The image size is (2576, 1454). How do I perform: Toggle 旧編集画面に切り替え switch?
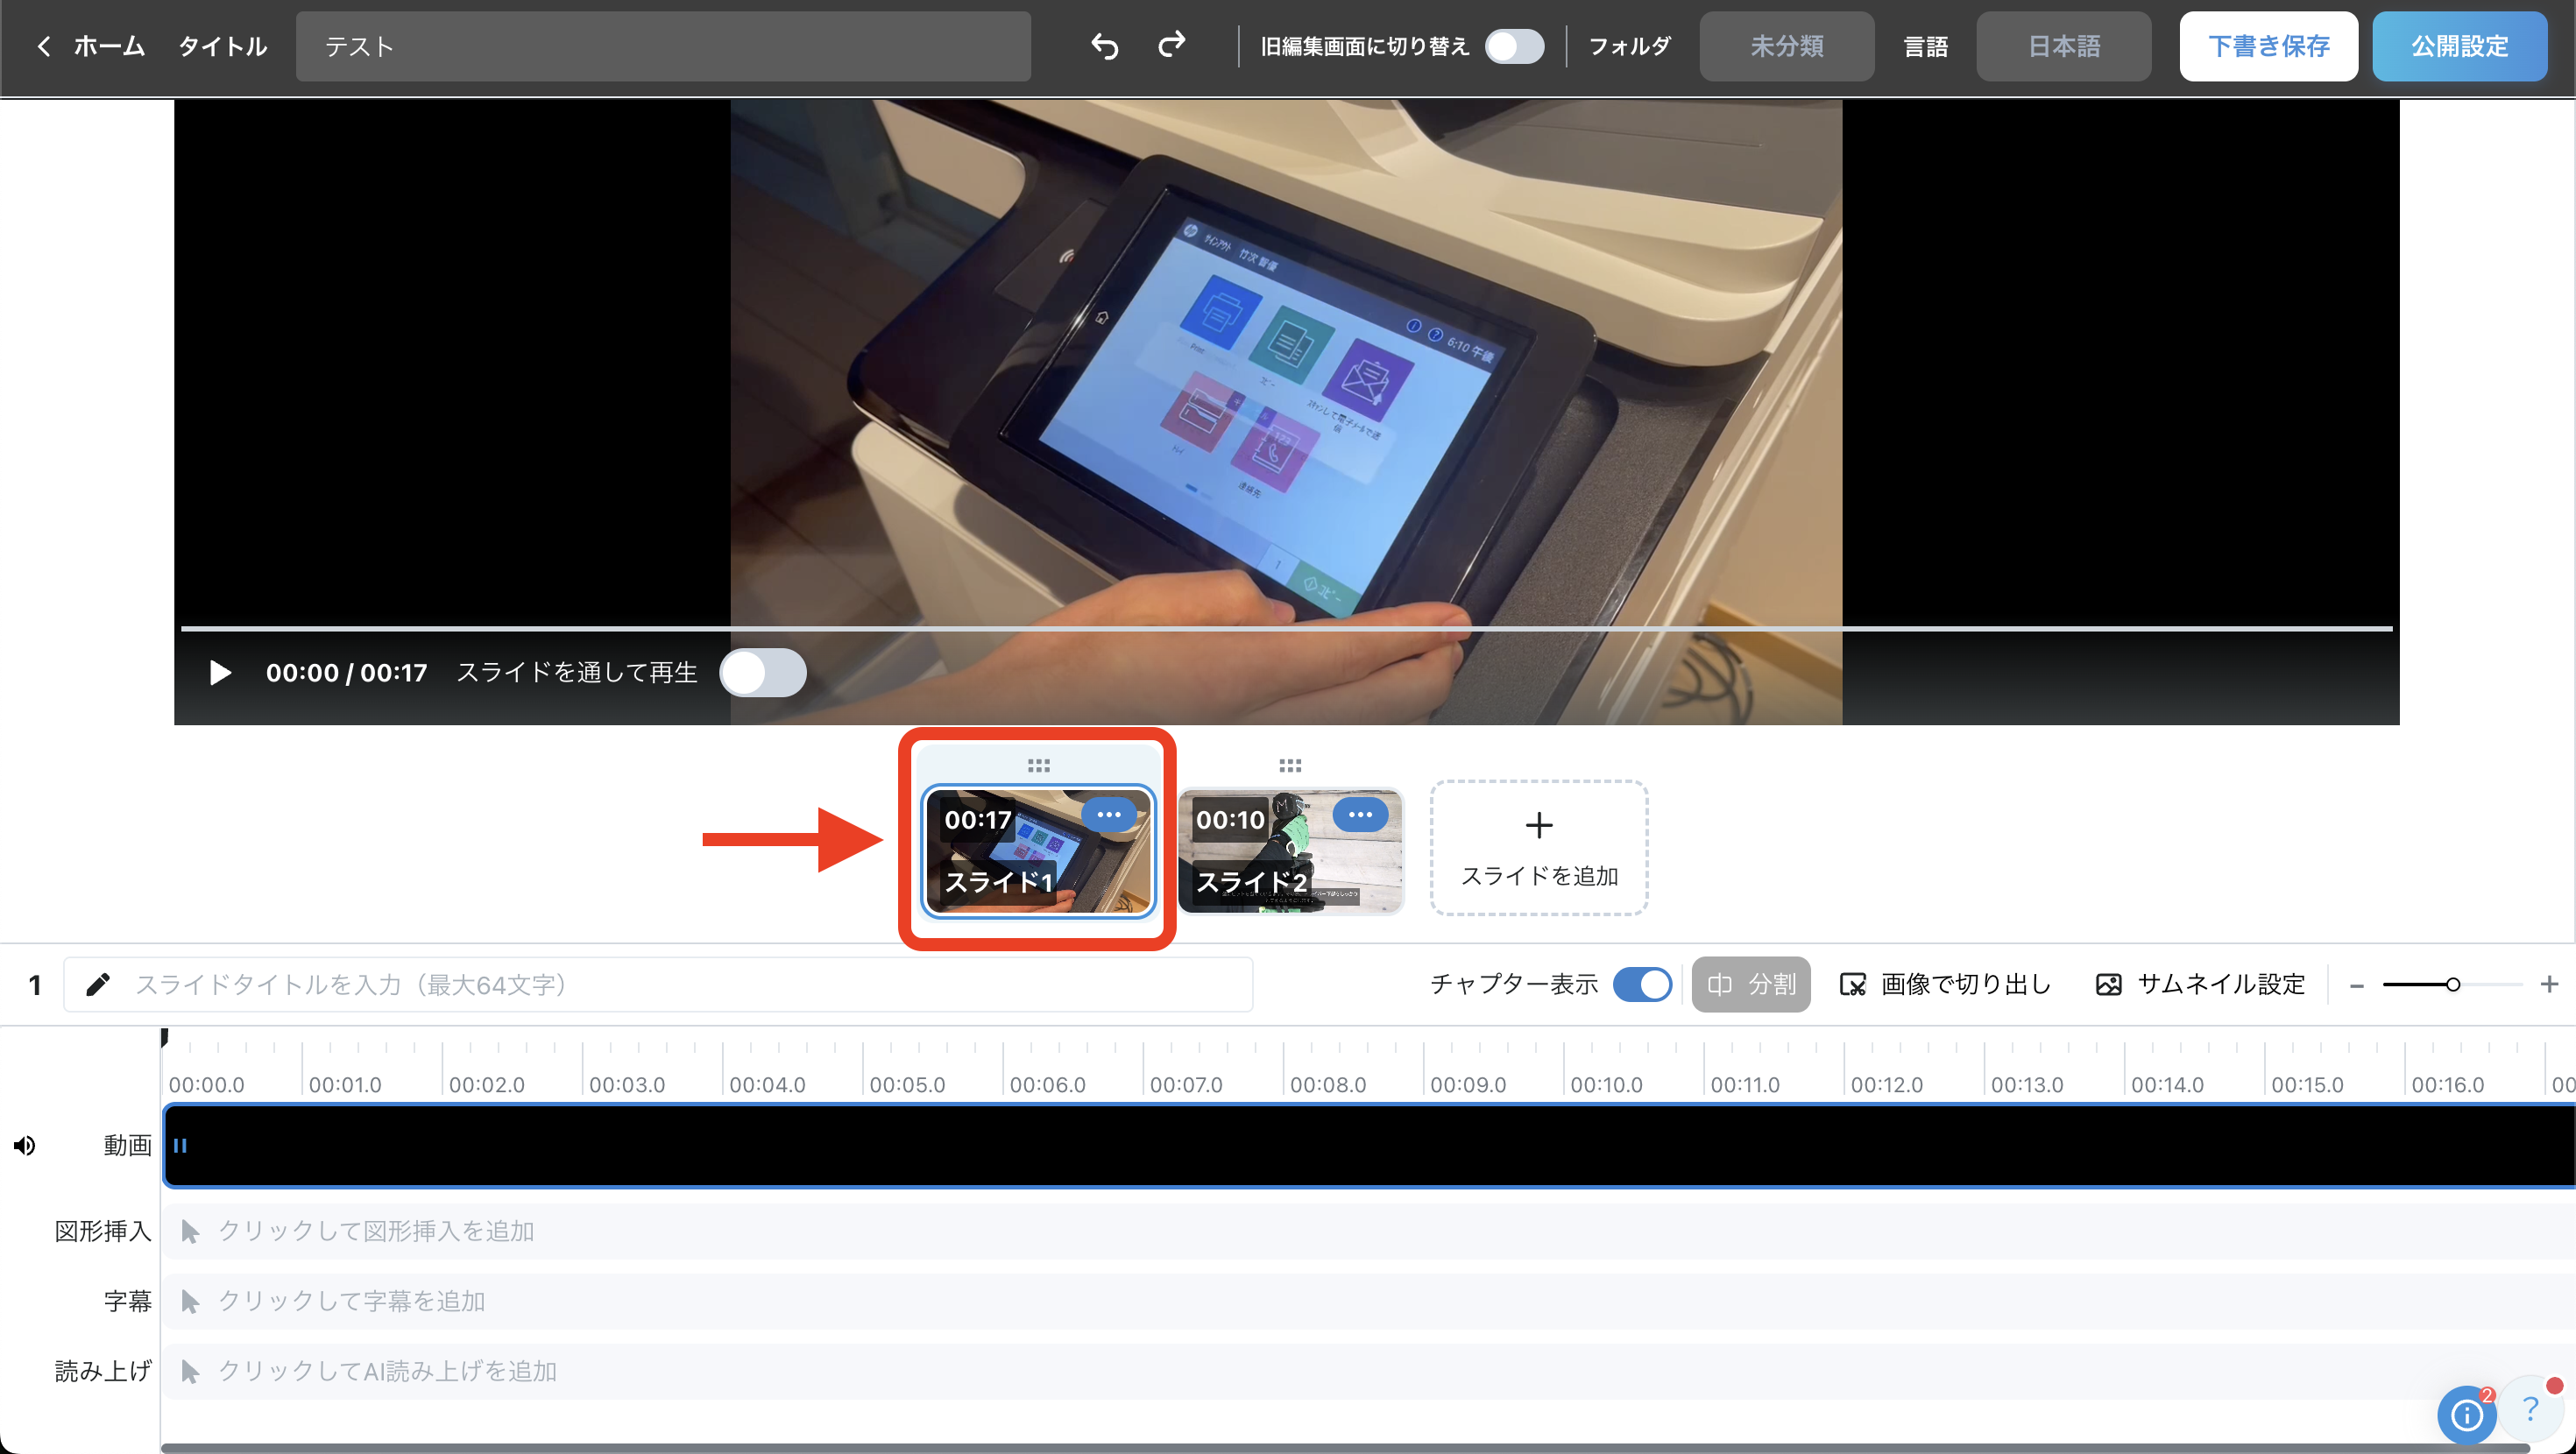tap(1514, 46)
